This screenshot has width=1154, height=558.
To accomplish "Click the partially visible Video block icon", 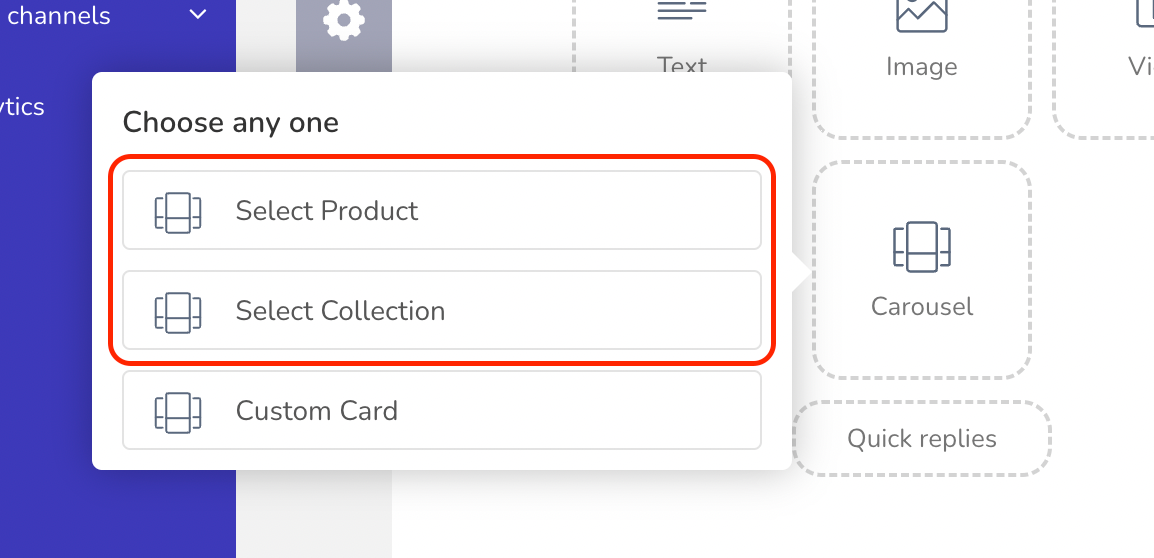I will (1145, 15).
